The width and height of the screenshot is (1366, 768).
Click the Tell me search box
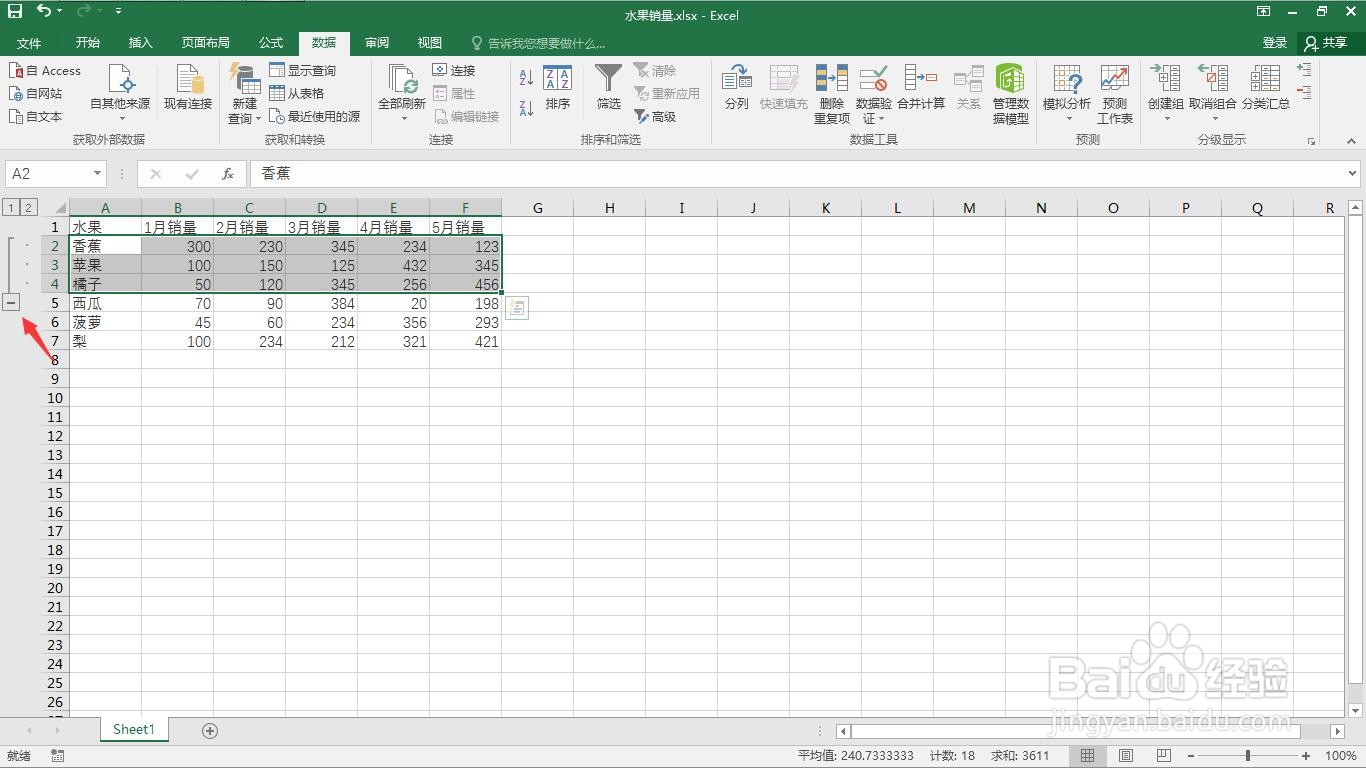point(538,43)
